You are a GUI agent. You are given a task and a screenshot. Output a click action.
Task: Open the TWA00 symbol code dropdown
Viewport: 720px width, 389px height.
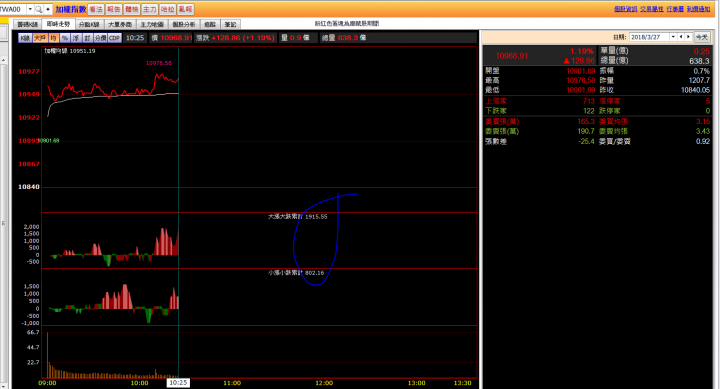30,9
